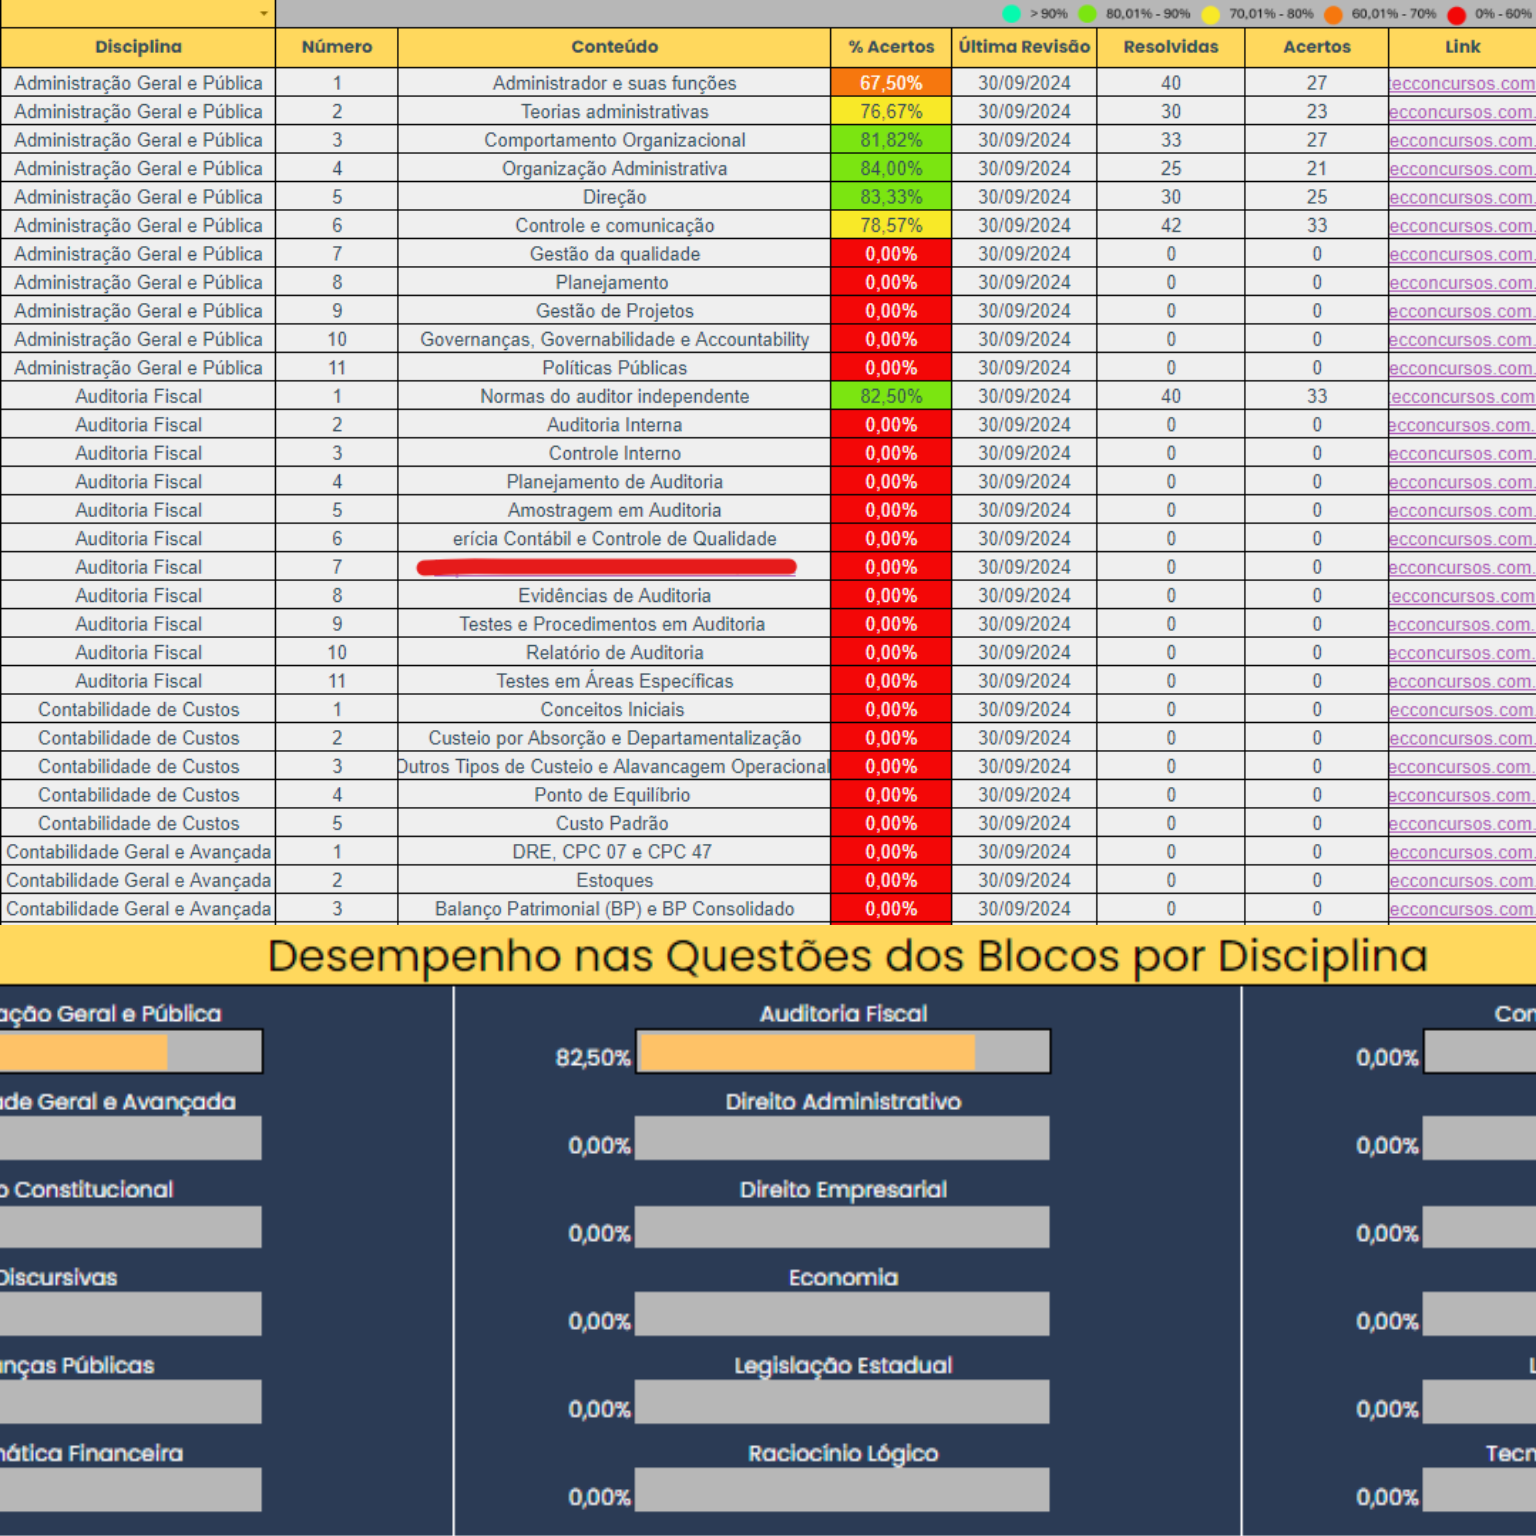Open the link for Normas do auditor independente

point(1462,397)
